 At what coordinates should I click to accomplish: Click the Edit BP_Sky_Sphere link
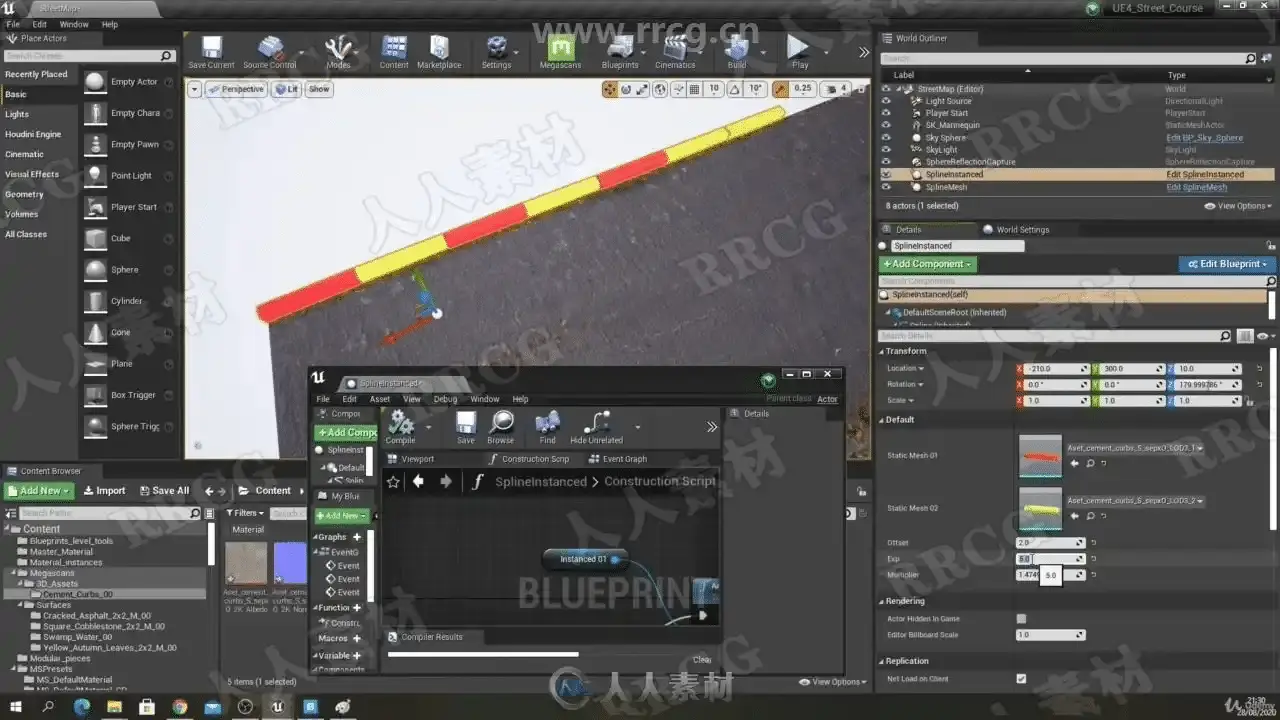pyautogui.click(x=1205, y=138)
